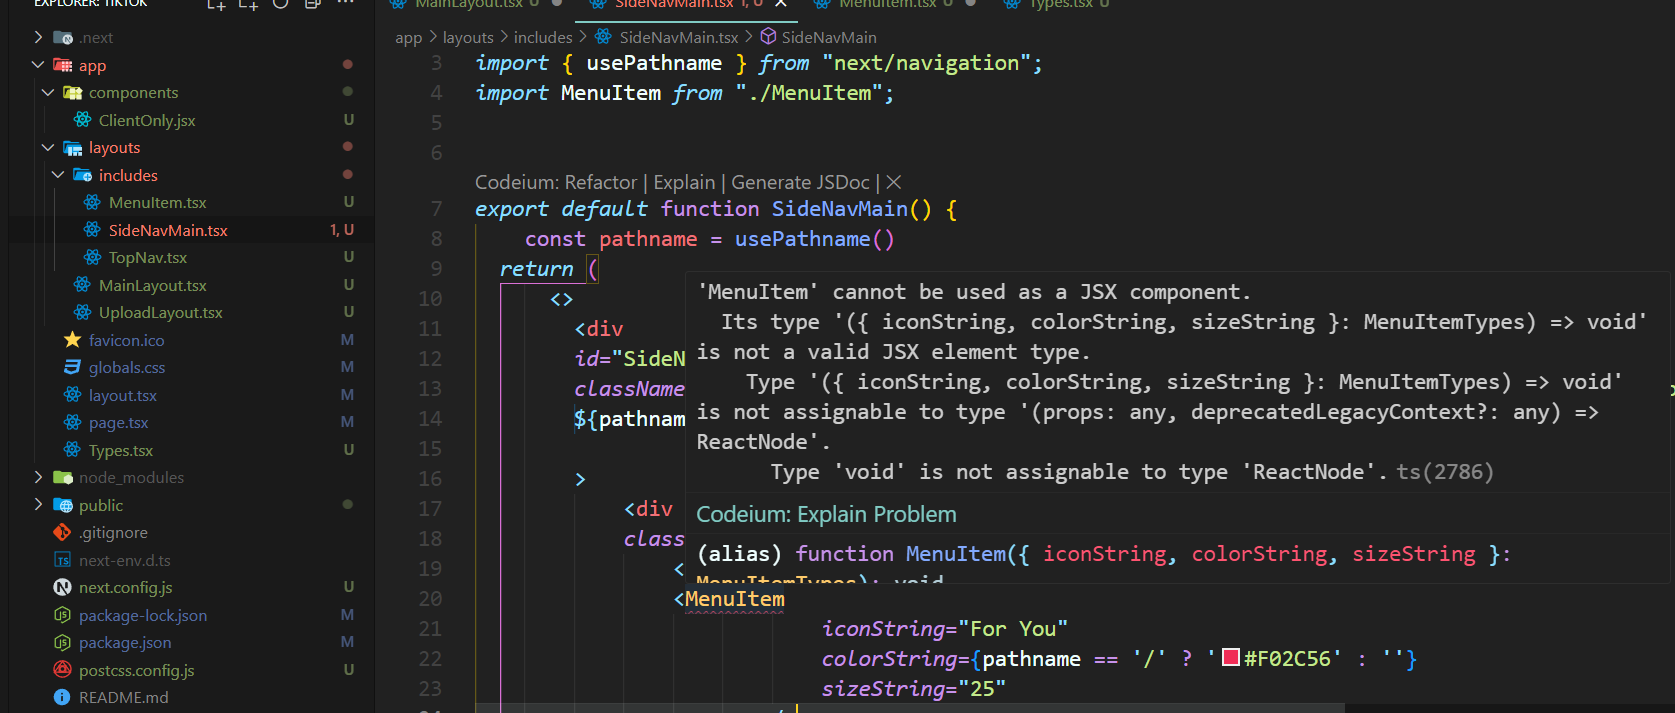The width and height of the screenshot is (1675, 713).
Task: Click SideNavMain.tsx in the breadcrumb
Action: (678, 37)
